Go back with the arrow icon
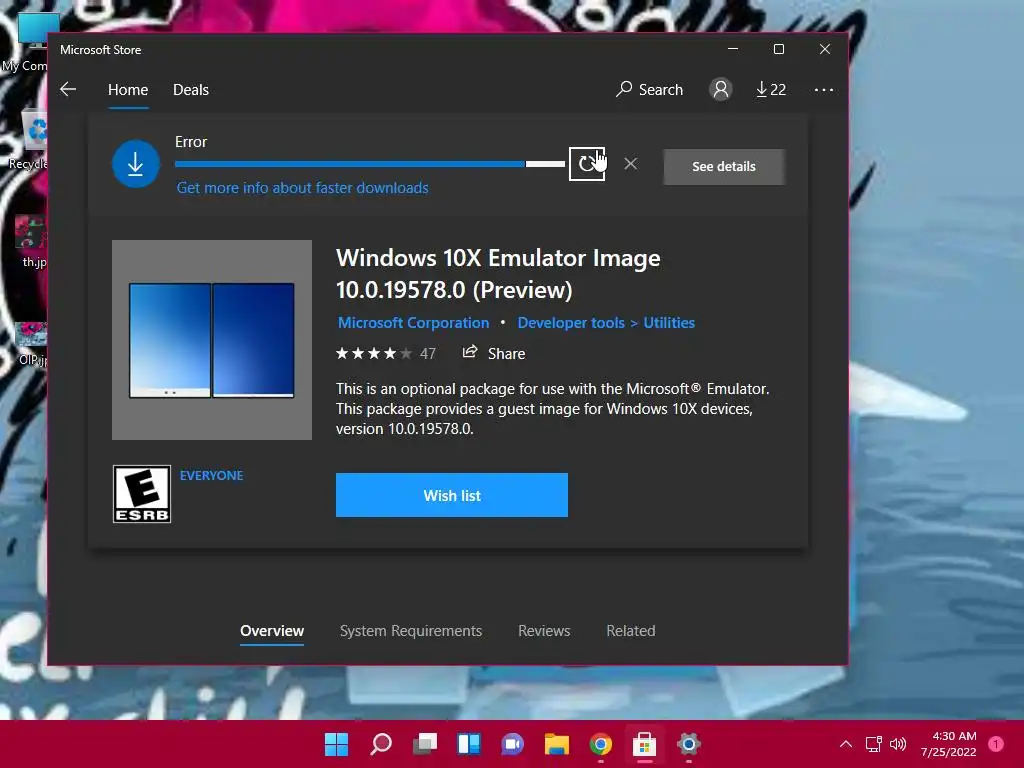 coord(68,89)
